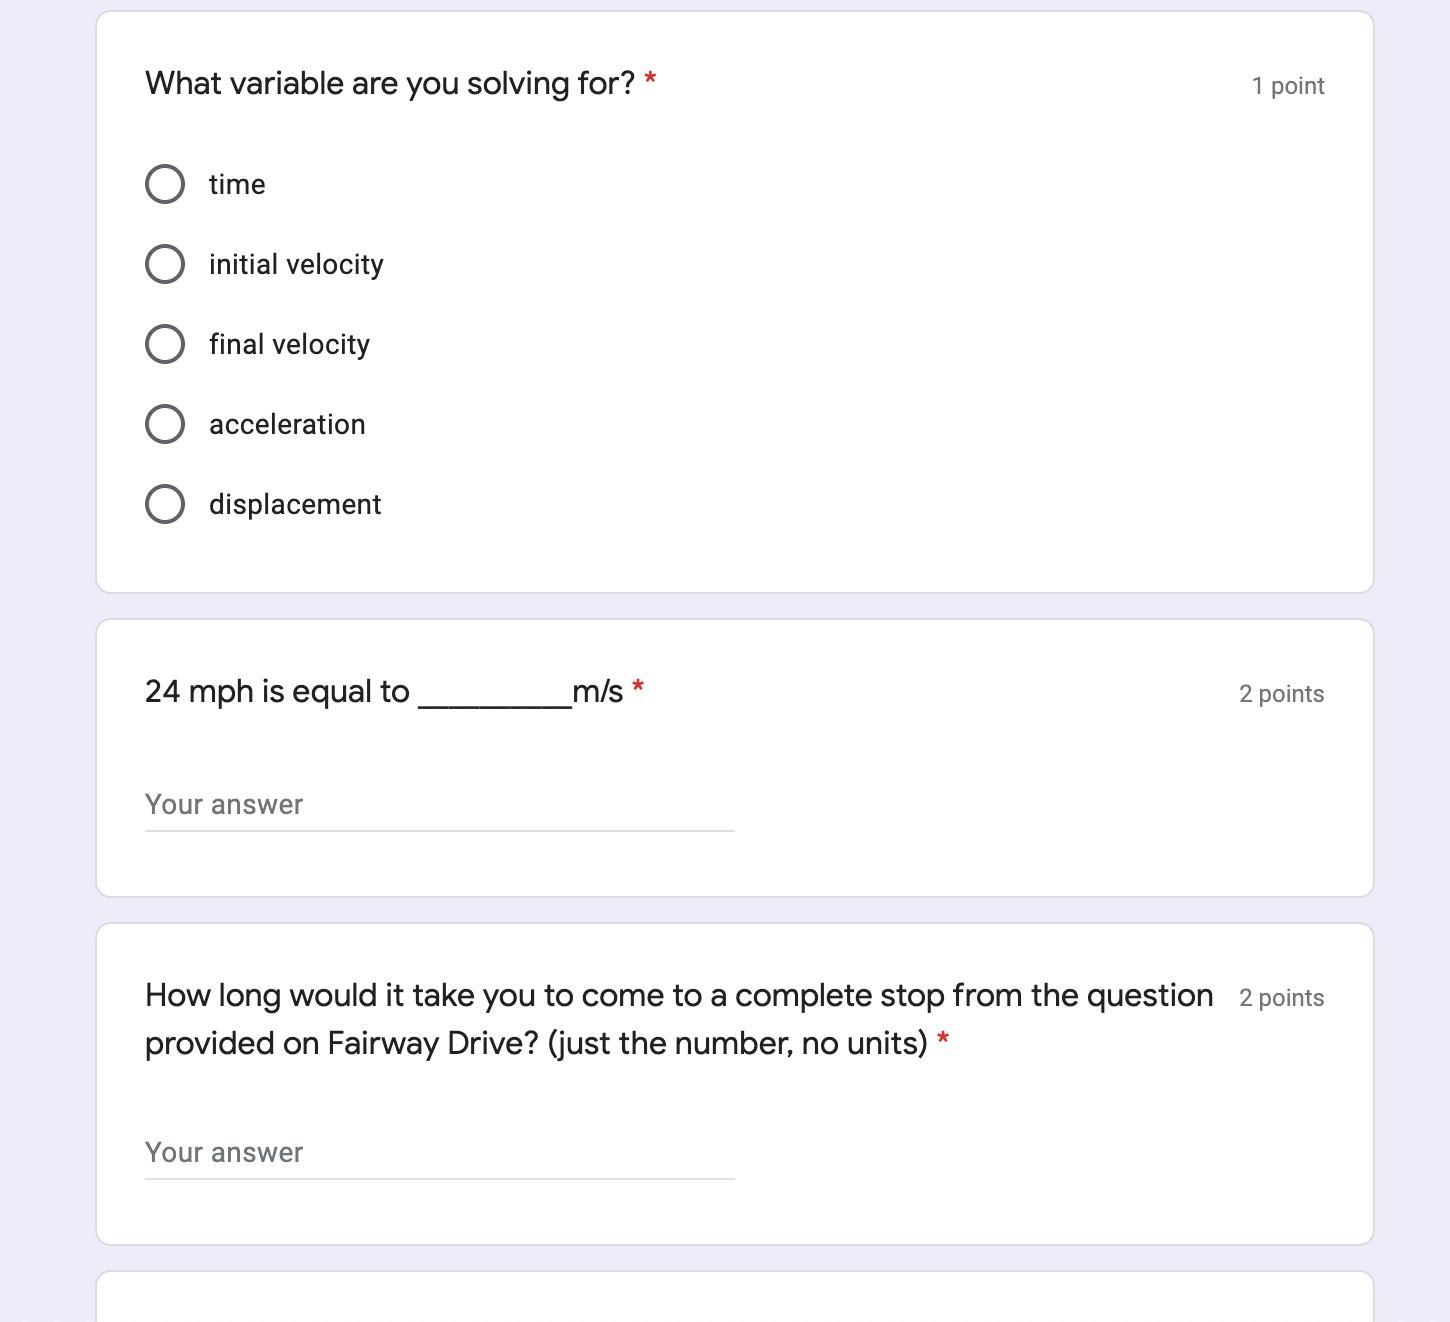Click the required asterisk after "m/s"
This screenshot has height=1322, width=1450.
pos(638,686)
